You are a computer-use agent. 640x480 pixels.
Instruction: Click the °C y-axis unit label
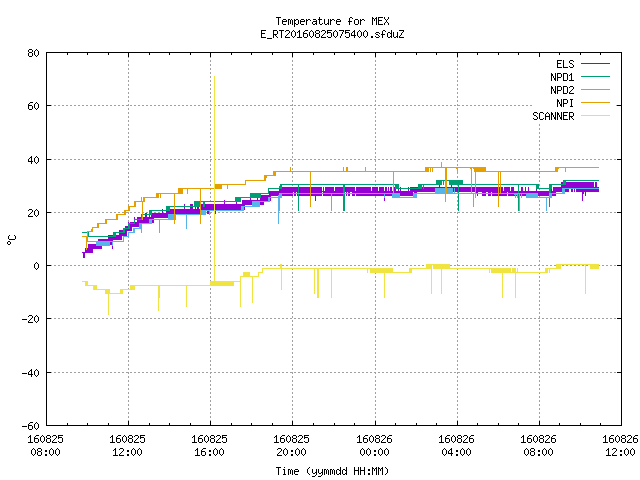click(11, 240)
